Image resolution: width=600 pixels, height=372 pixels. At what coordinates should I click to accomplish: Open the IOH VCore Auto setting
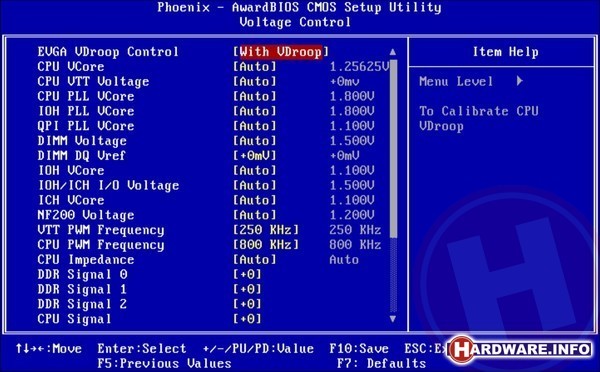point(254,171)
